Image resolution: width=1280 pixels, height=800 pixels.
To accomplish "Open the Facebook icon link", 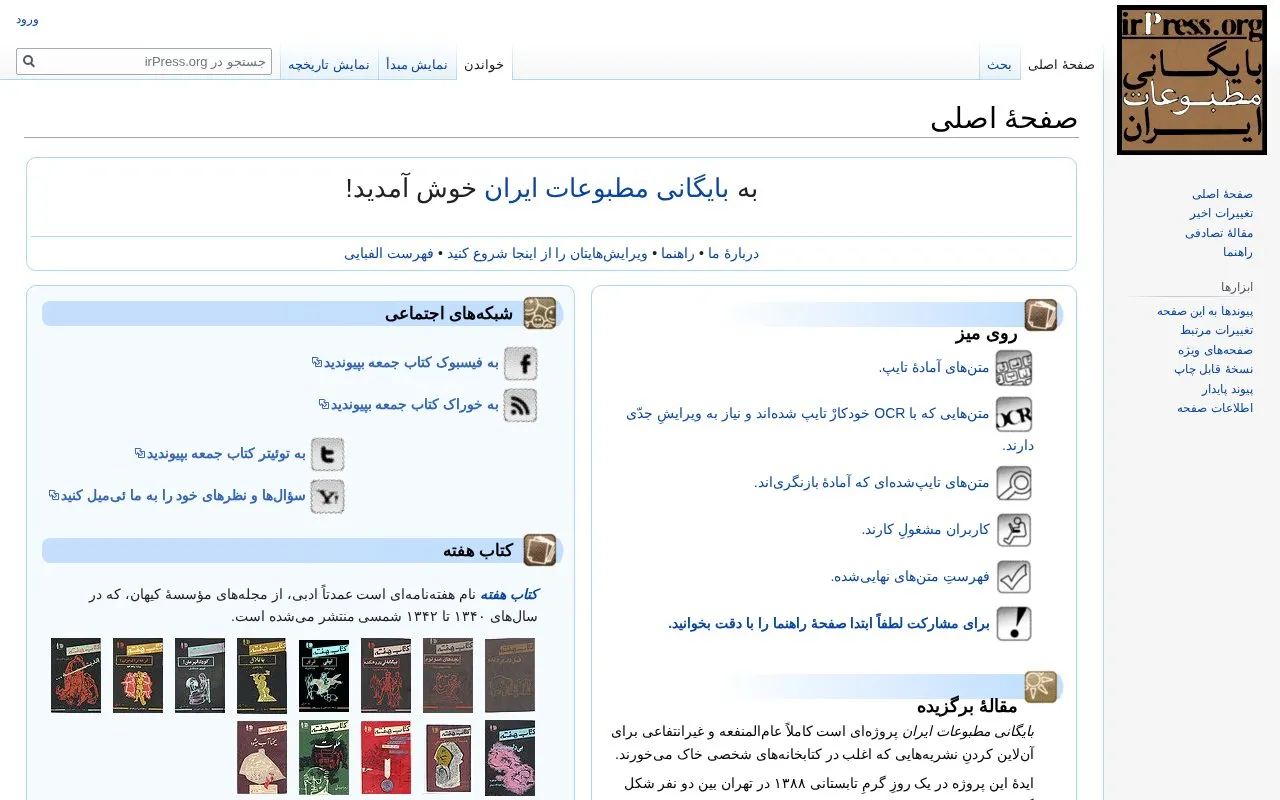I will click(x=521, y=363).
